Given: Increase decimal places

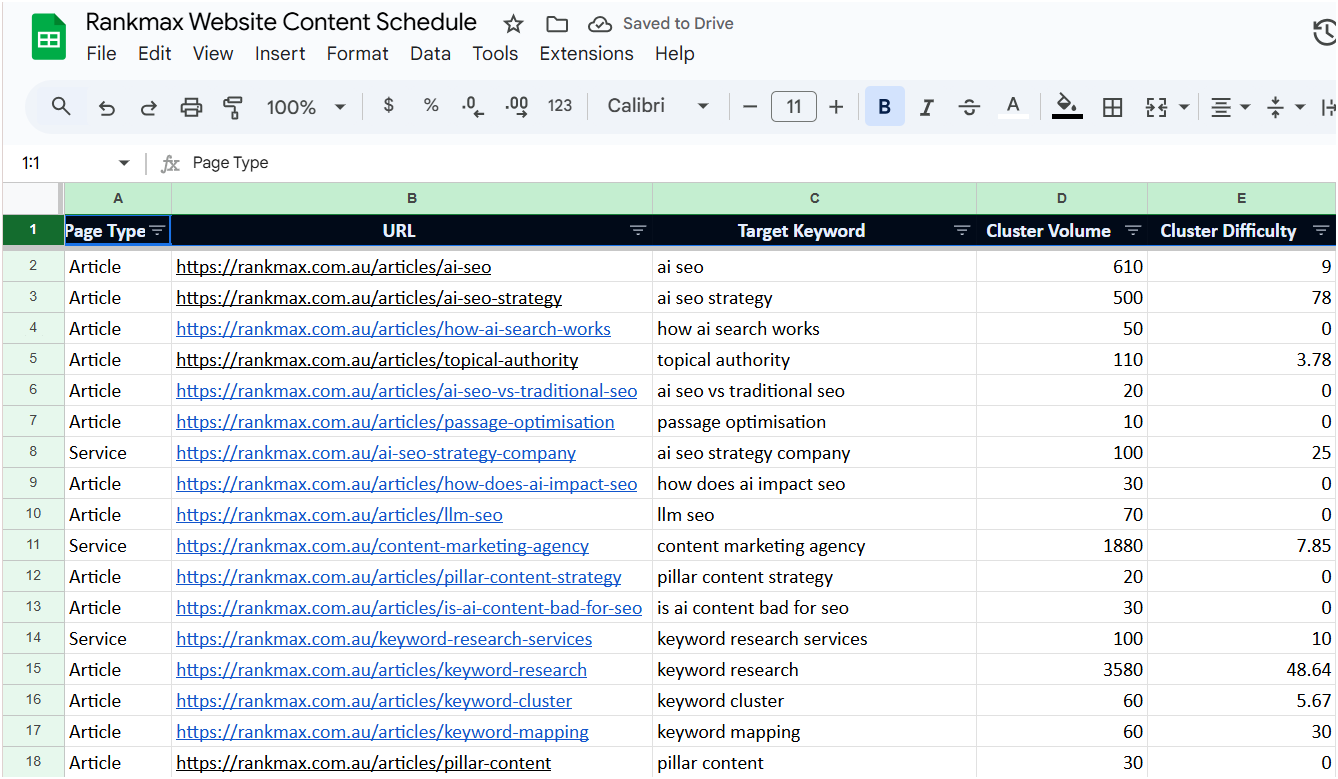Looking at the screenshot, I should point(516,105).
